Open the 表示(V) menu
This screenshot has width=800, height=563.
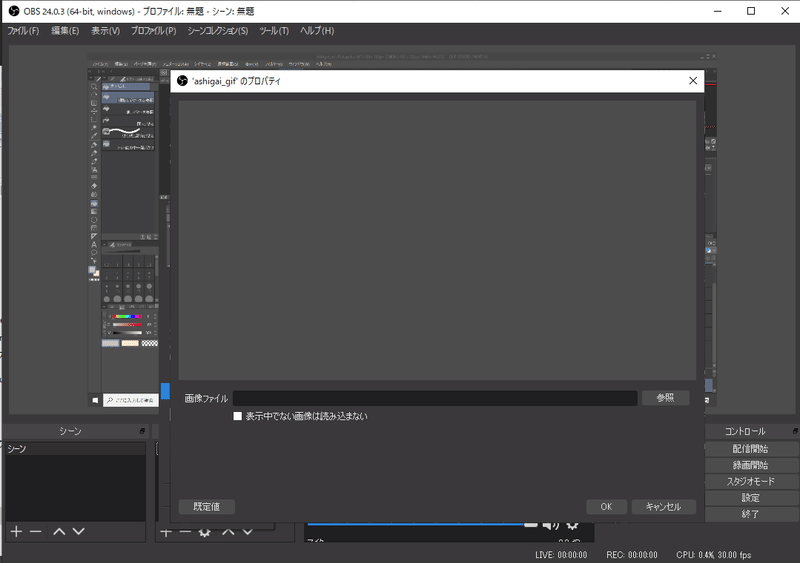[105, 31]
